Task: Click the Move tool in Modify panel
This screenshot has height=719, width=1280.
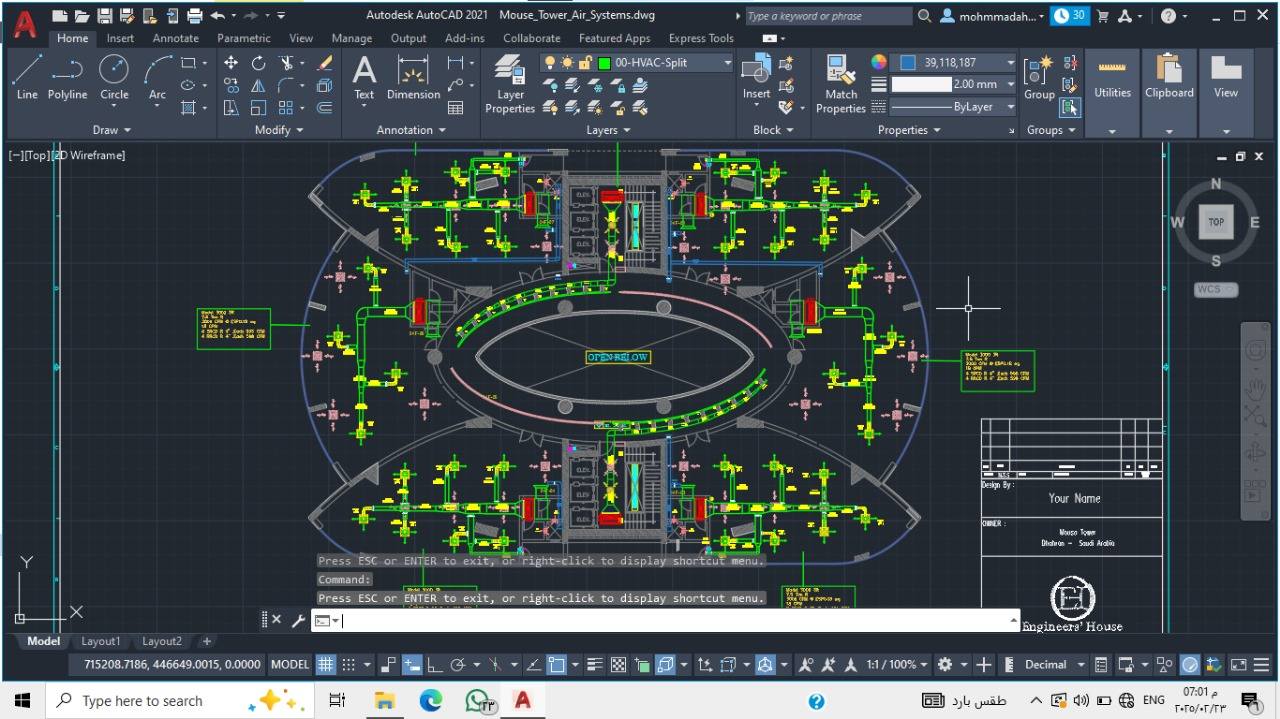Action: pyautogui.click(x=231, y=63)
